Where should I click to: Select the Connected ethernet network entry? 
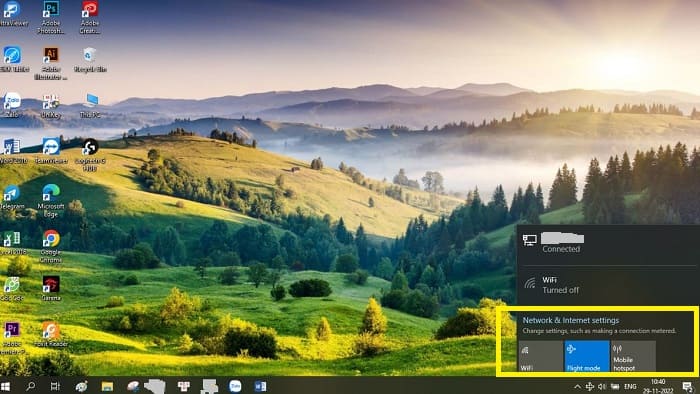tap(608, 244)
